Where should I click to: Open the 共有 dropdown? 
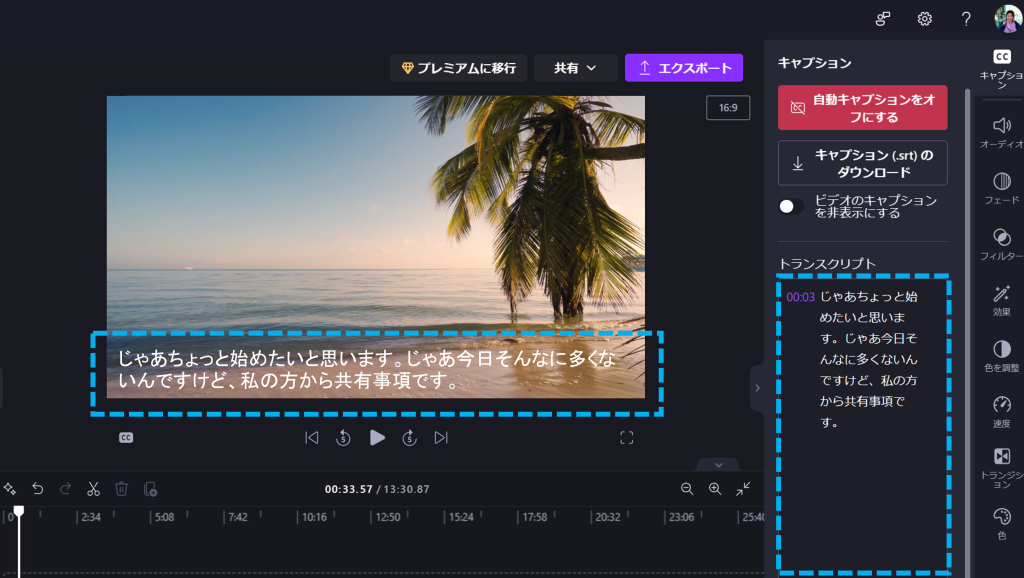click(x=576, y=67)
